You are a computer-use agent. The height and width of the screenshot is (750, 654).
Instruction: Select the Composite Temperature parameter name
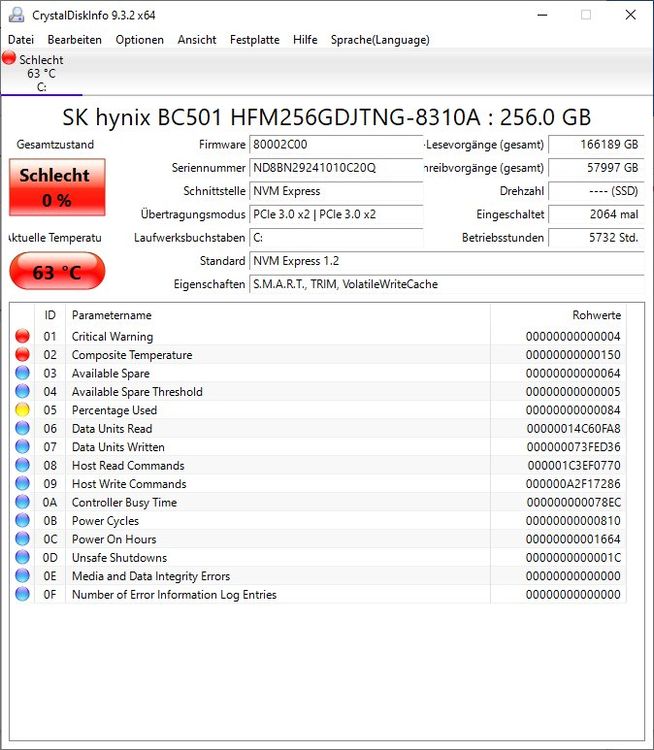(x=132, y=355)
